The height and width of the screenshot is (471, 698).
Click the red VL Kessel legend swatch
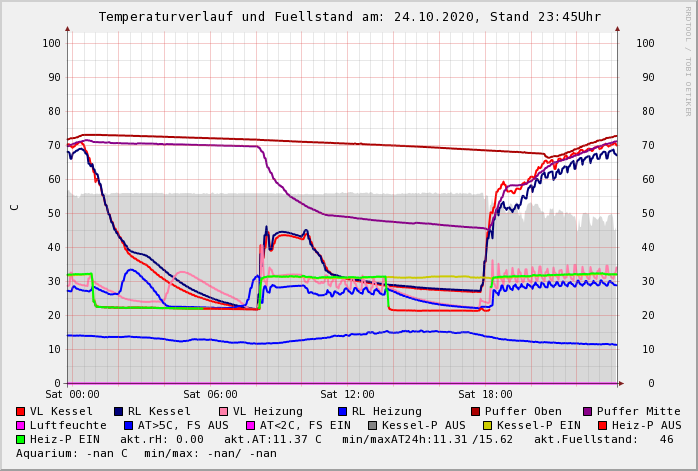(x=21, y=412)
